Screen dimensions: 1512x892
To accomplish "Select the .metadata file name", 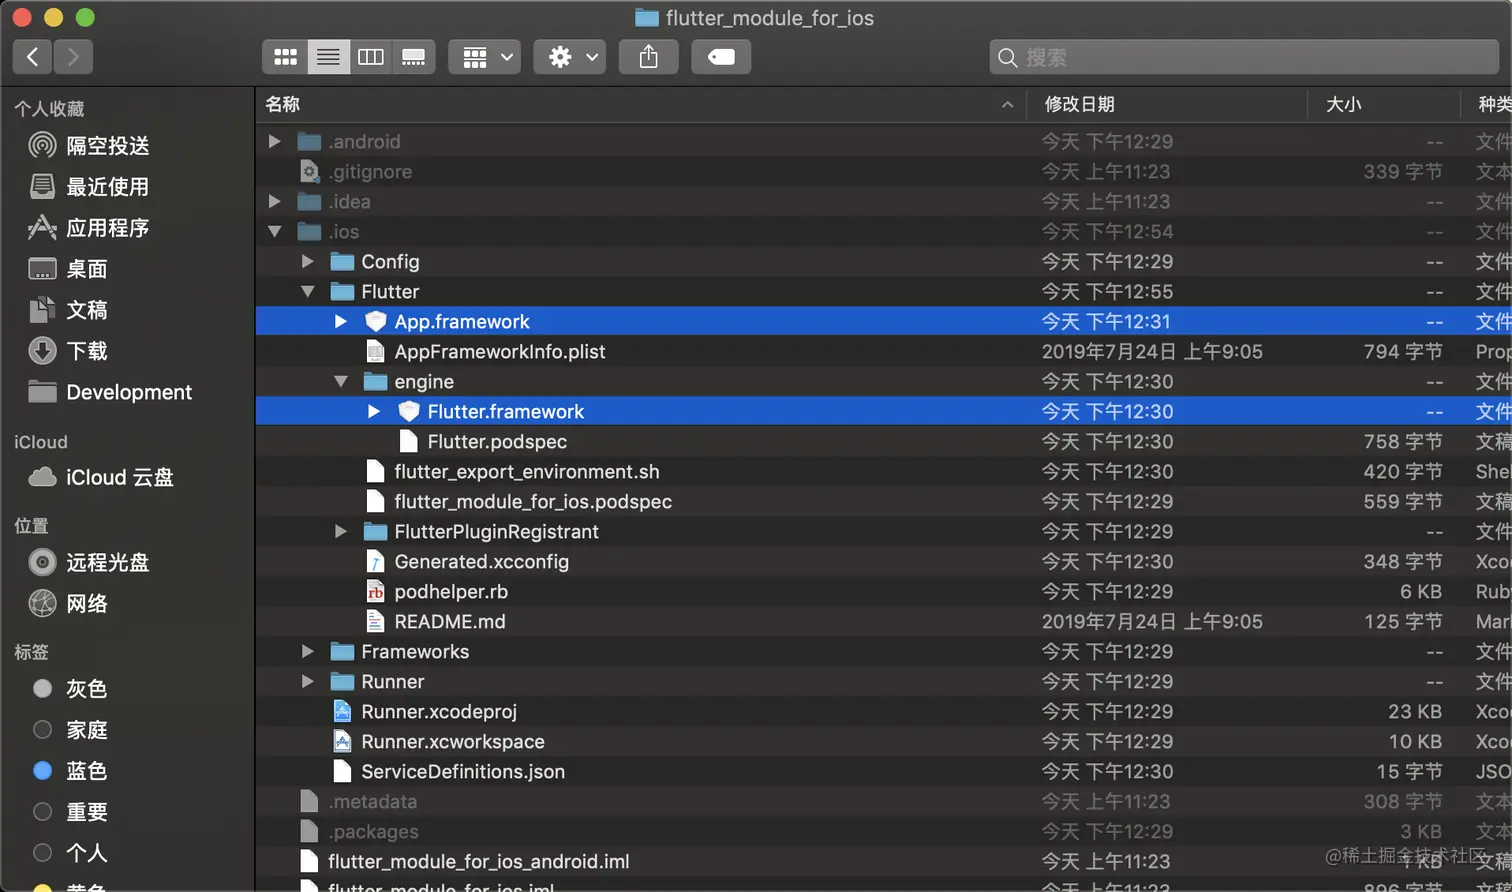I will [x=373, y=802].
